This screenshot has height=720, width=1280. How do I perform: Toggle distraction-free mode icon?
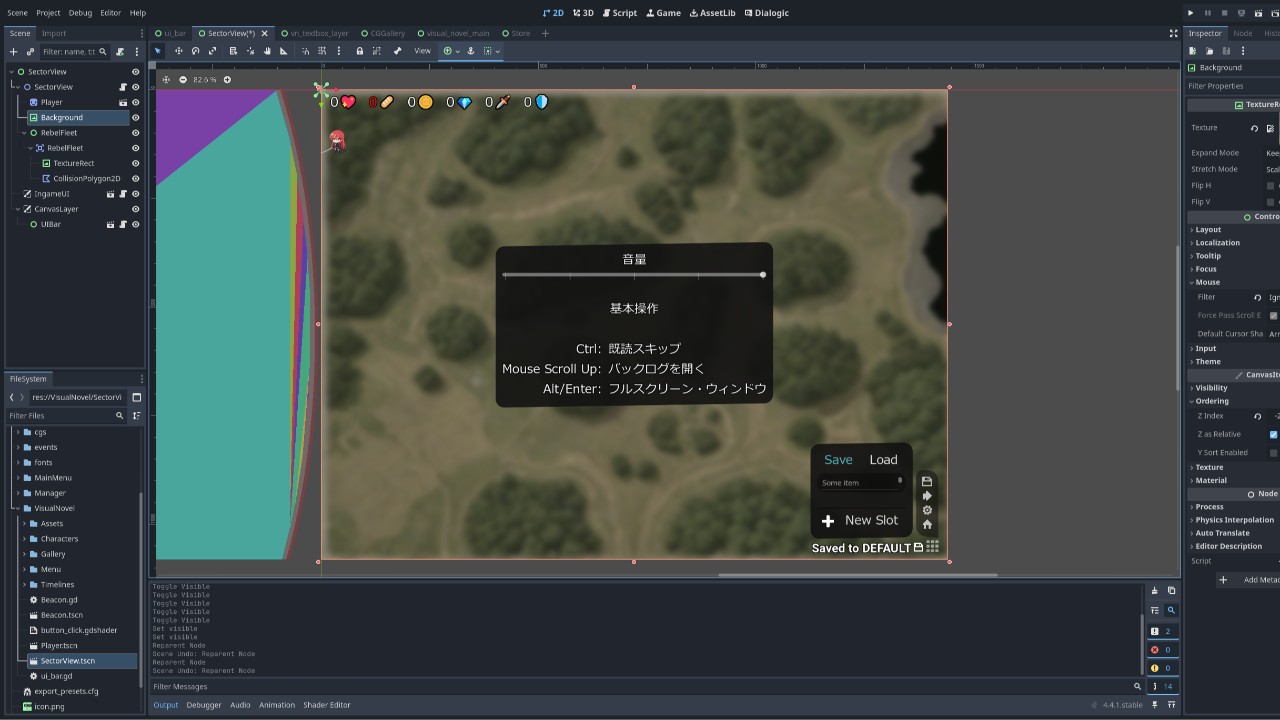coord(1173,33)
